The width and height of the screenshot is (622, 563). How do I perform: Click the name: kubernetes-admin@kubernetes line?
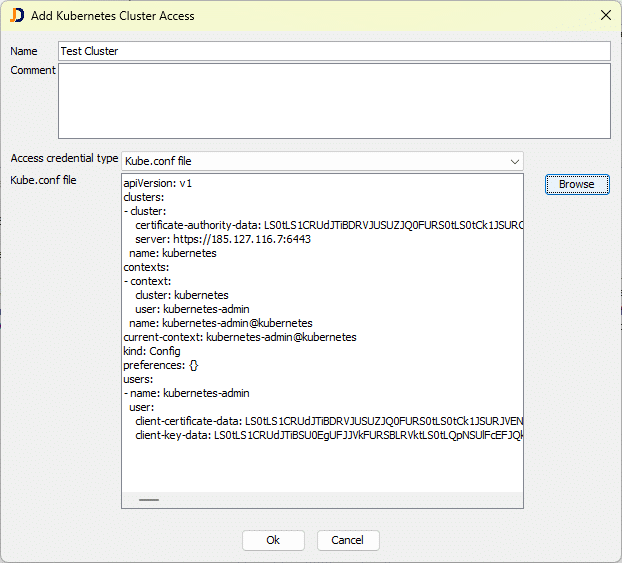click(220, 324)
